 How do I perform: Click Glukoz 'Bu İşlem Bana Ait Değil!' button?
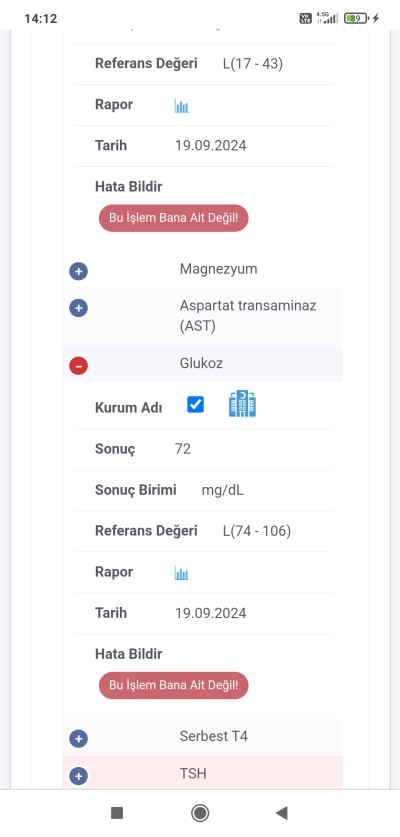coord(174,685)
